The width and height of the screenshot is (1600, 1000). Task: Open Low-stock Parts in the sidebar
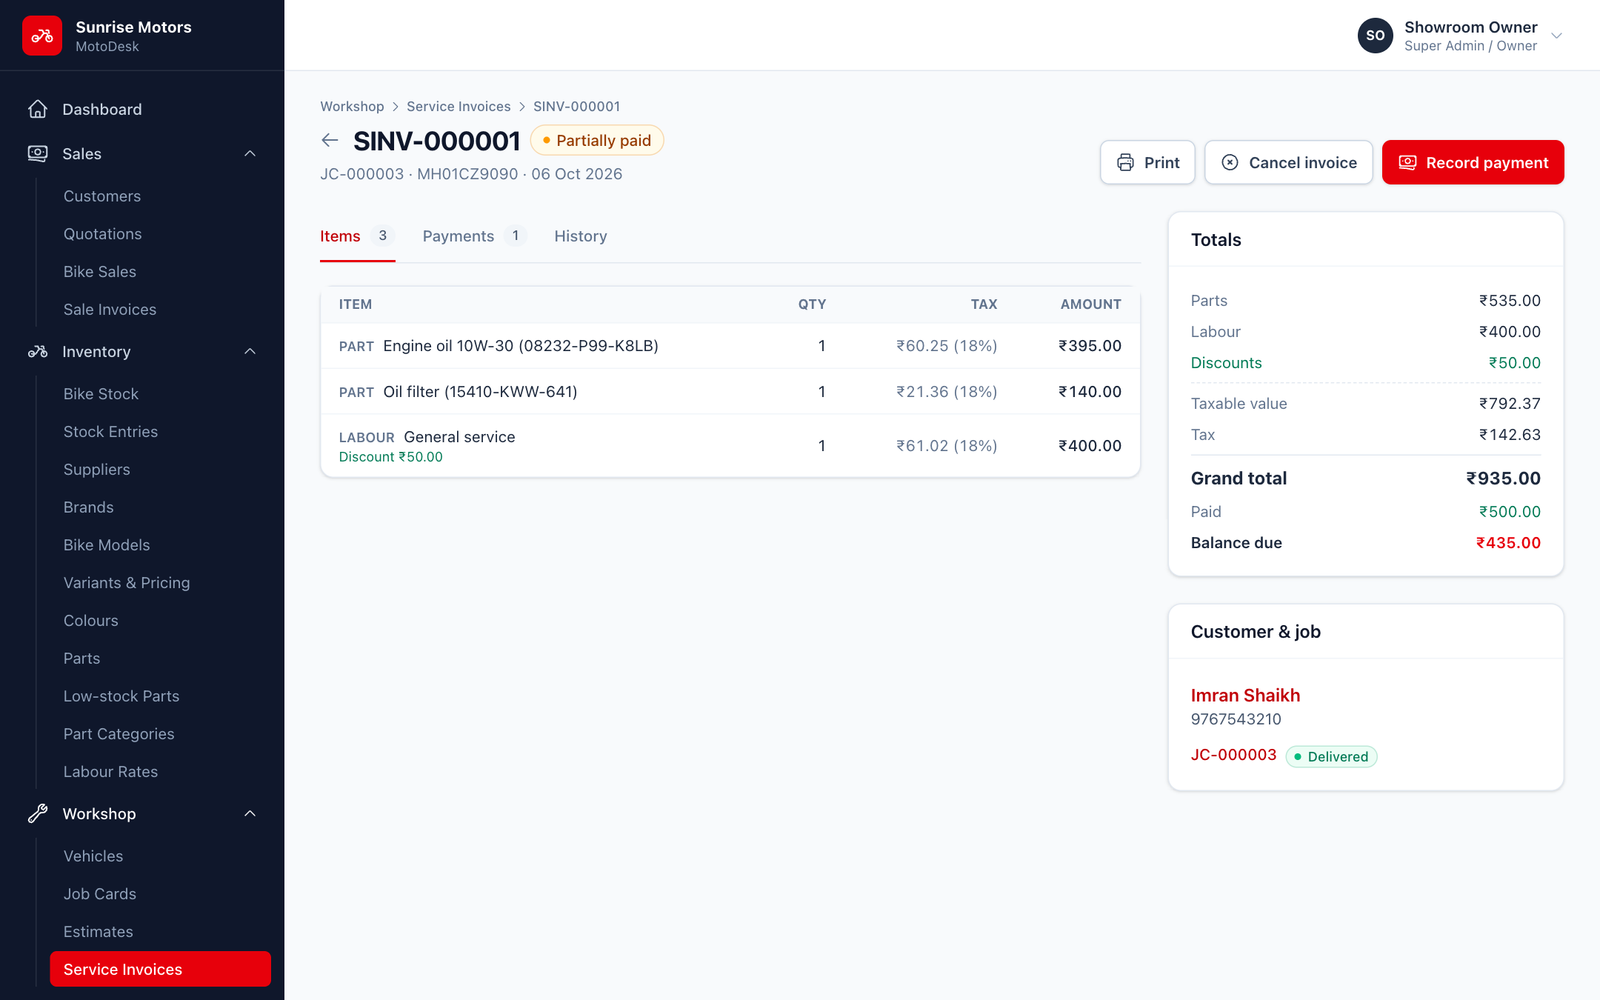pos(121,696)
